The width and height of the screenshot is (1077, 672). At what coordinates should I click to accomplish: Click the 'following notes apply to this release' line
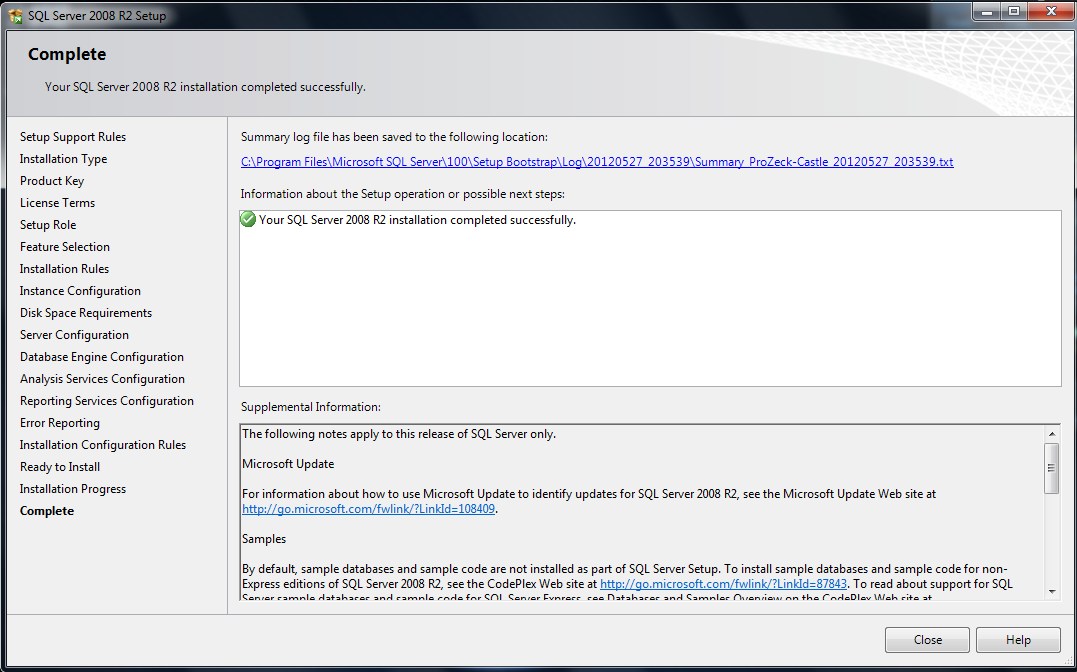pos(399,434)
